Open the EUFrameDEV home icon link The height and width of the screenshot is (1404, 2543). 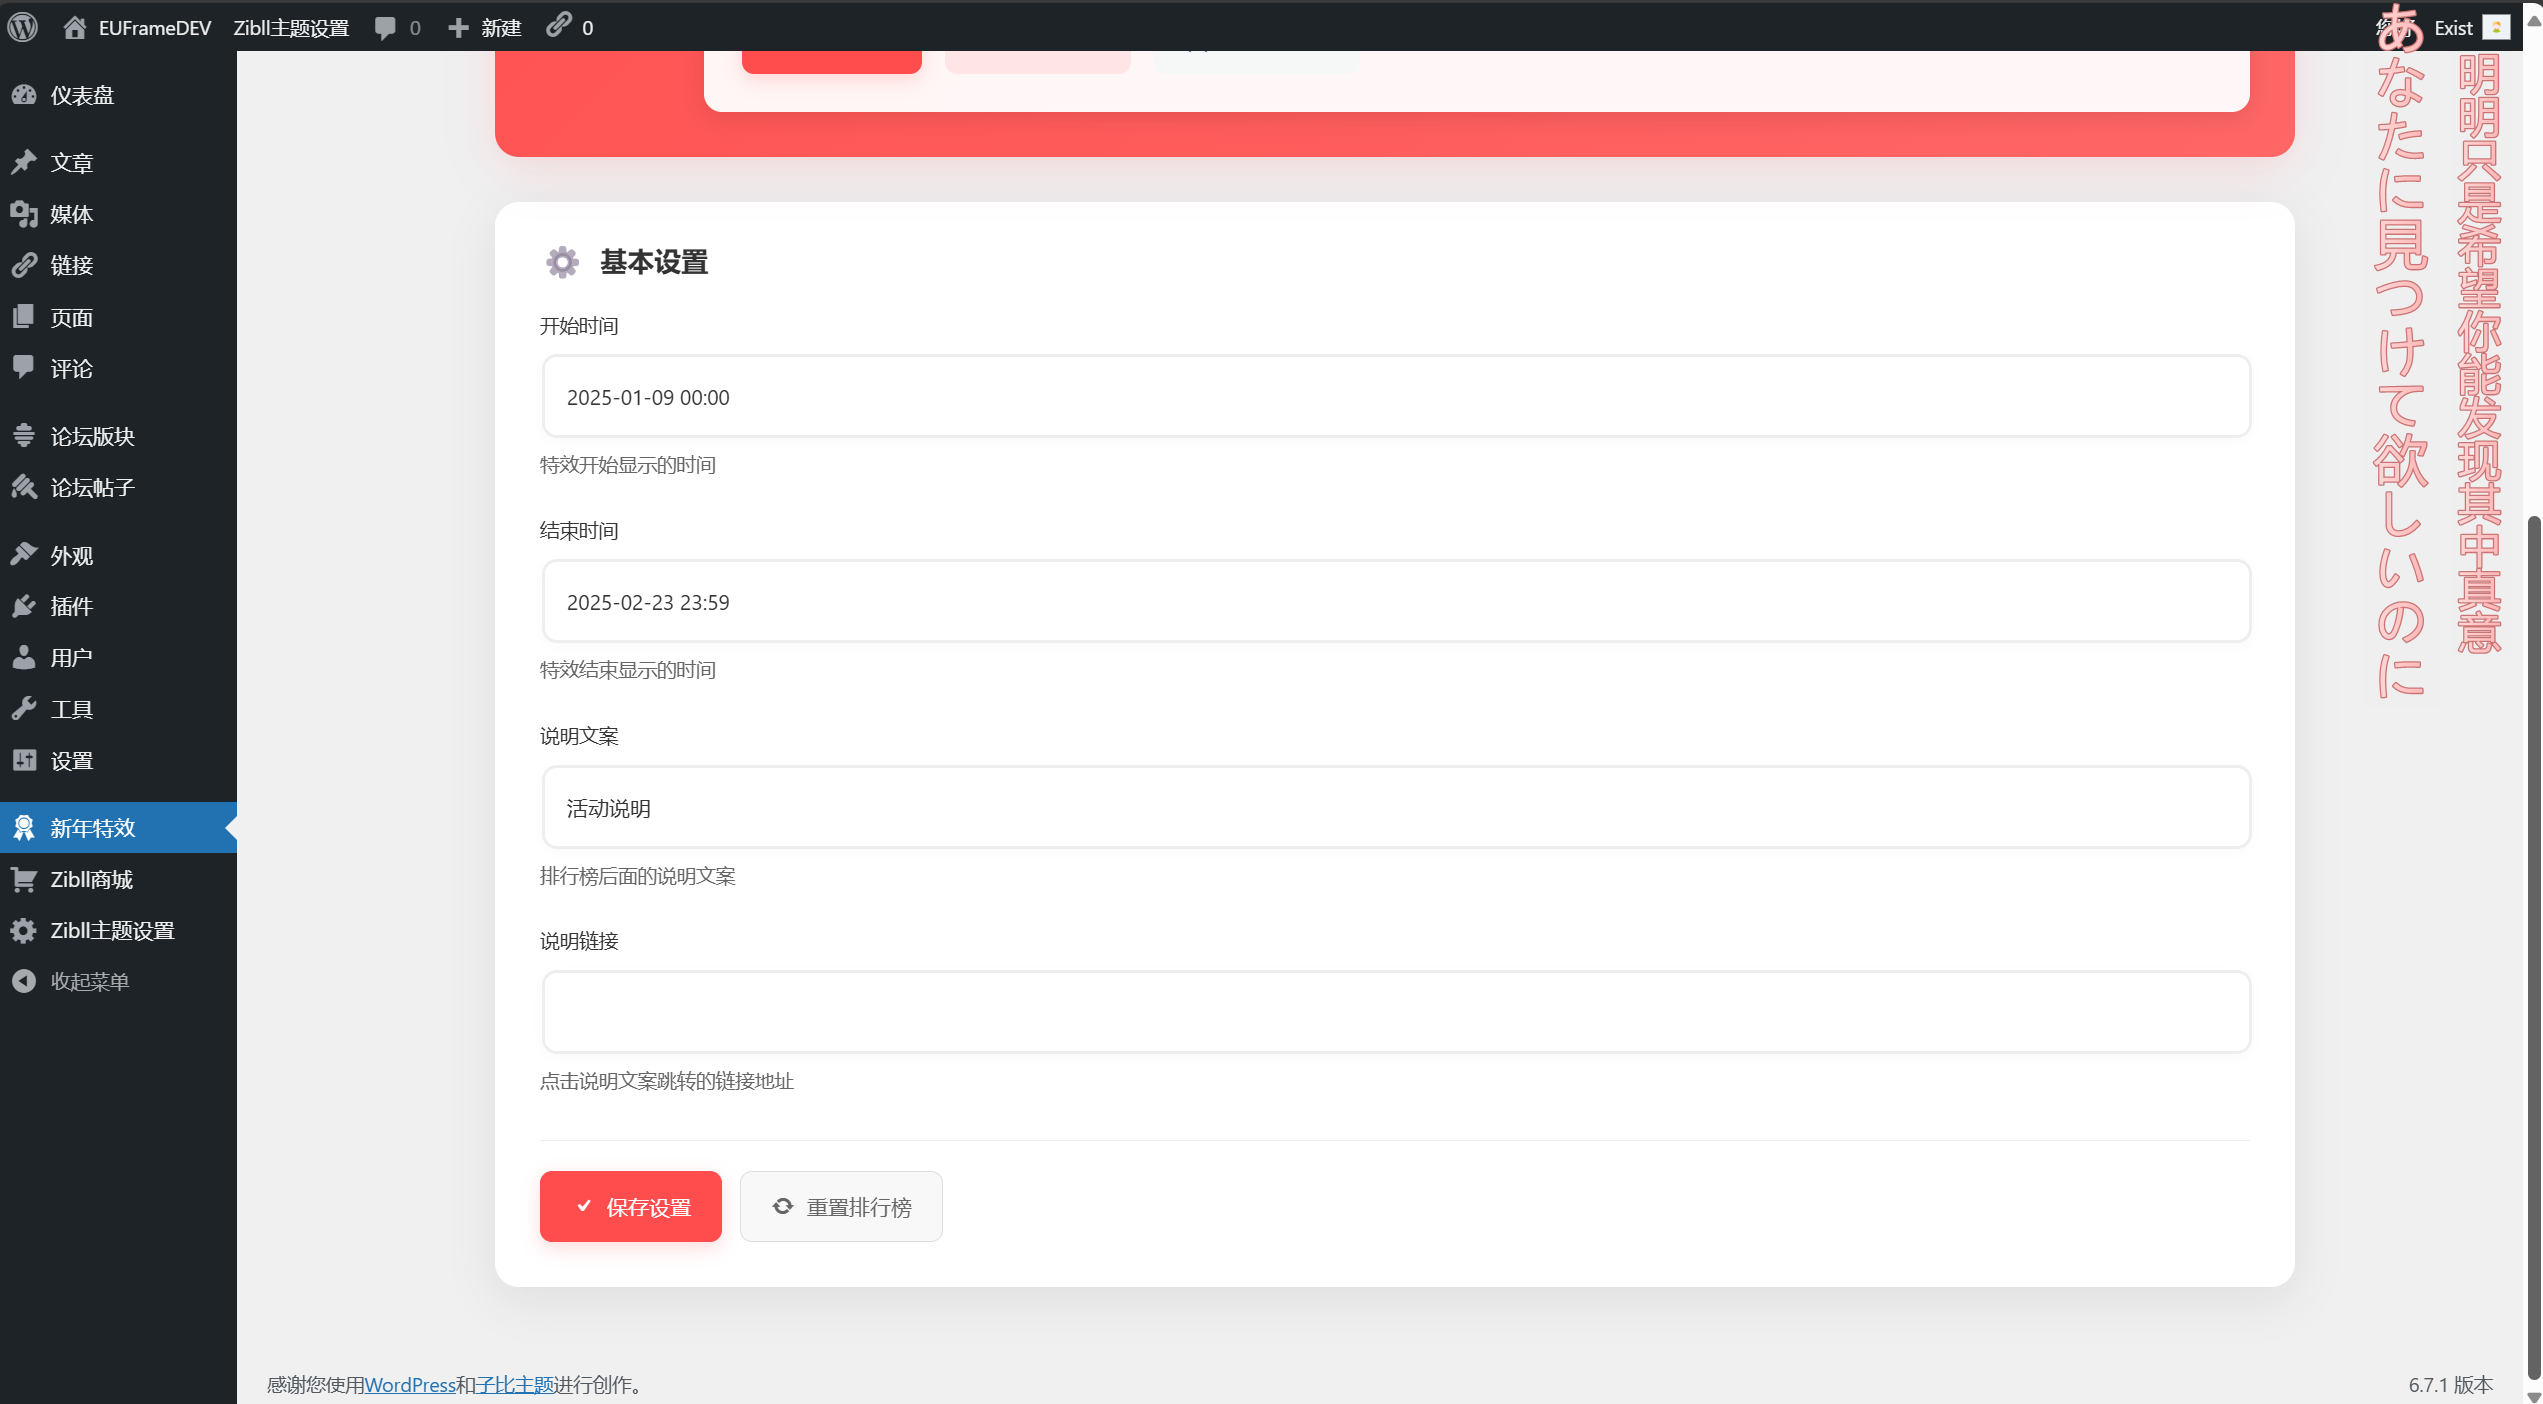tap(75, 27)
